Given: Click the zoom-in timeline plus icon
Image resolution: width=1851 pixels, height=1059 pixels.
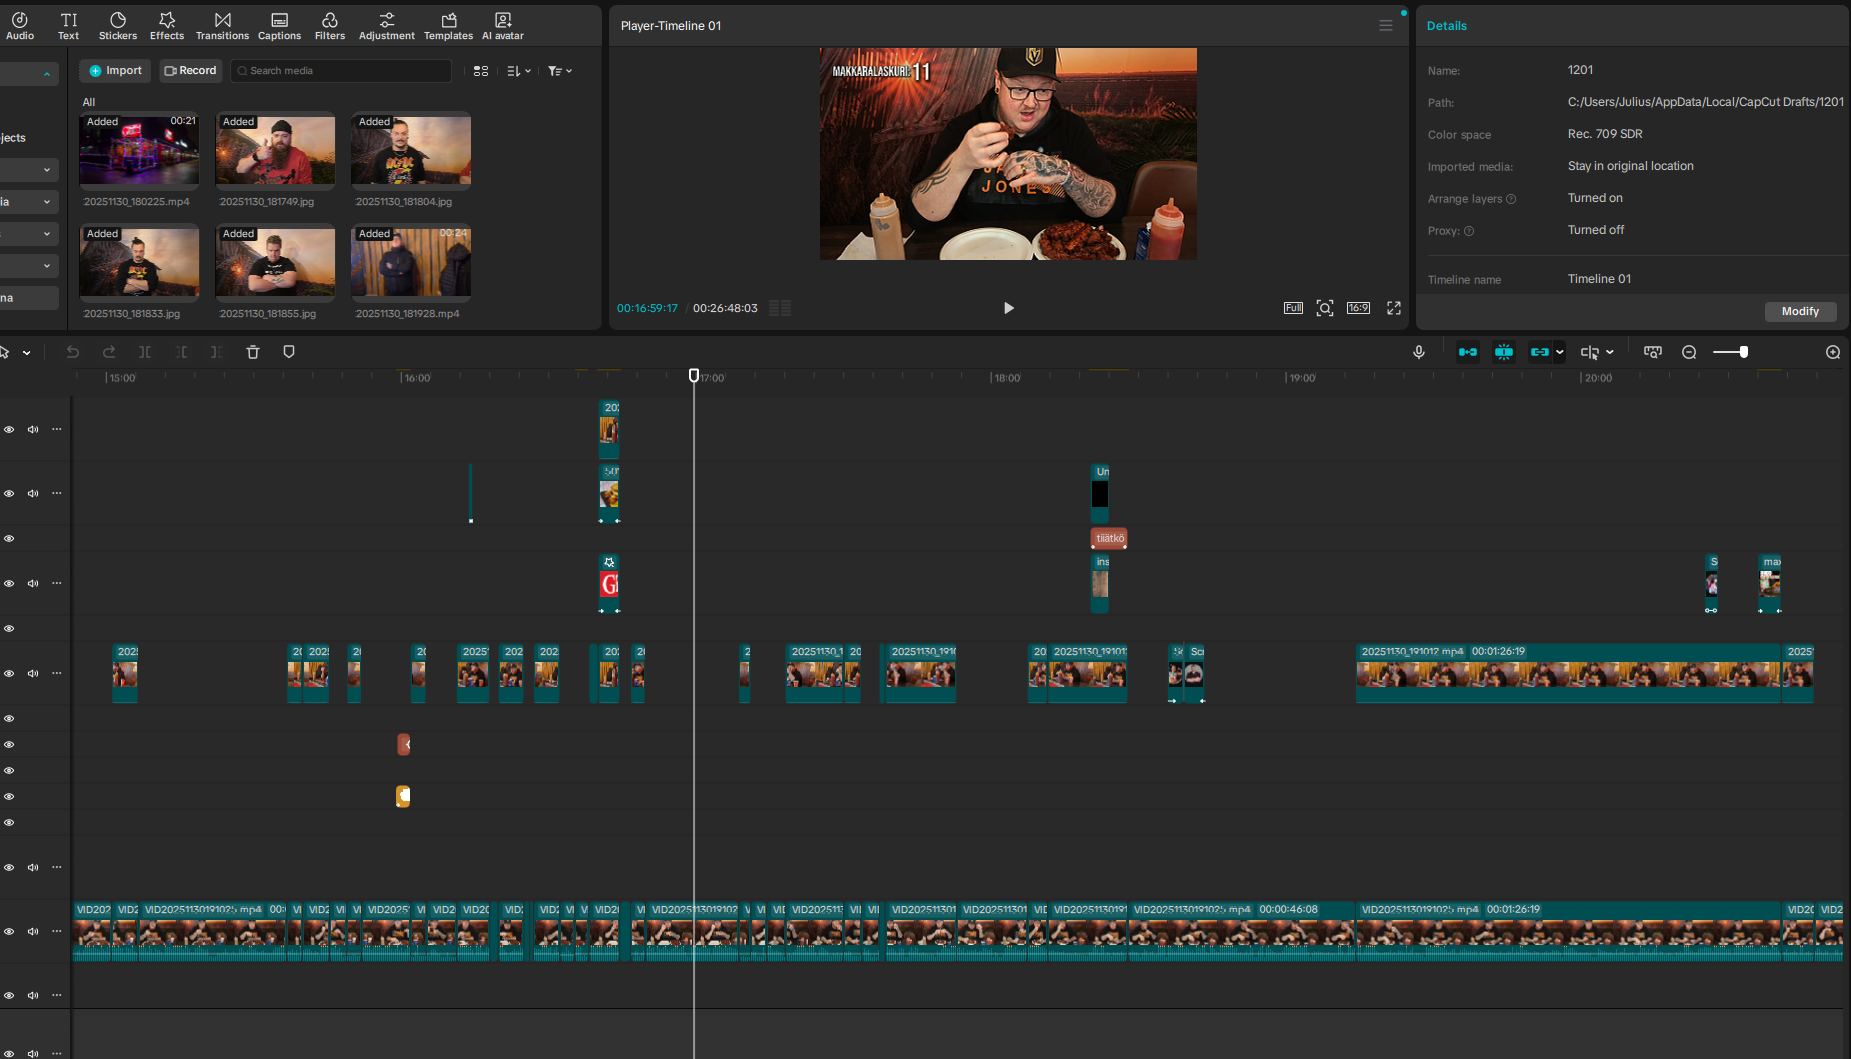Looking at the screenshot, I should click(1832, 352).
